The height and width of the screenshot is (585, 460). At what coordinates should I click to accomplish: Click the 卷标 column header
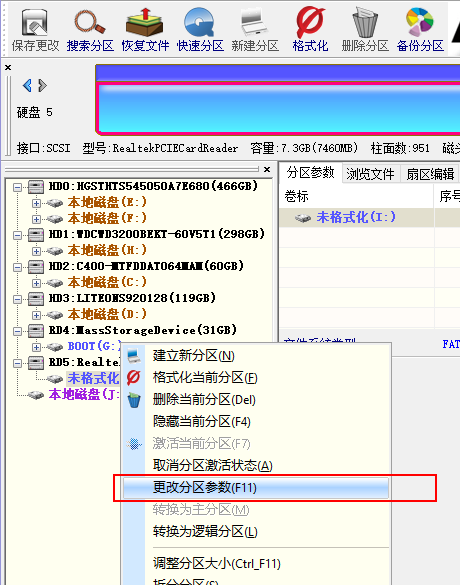[356, 196]
